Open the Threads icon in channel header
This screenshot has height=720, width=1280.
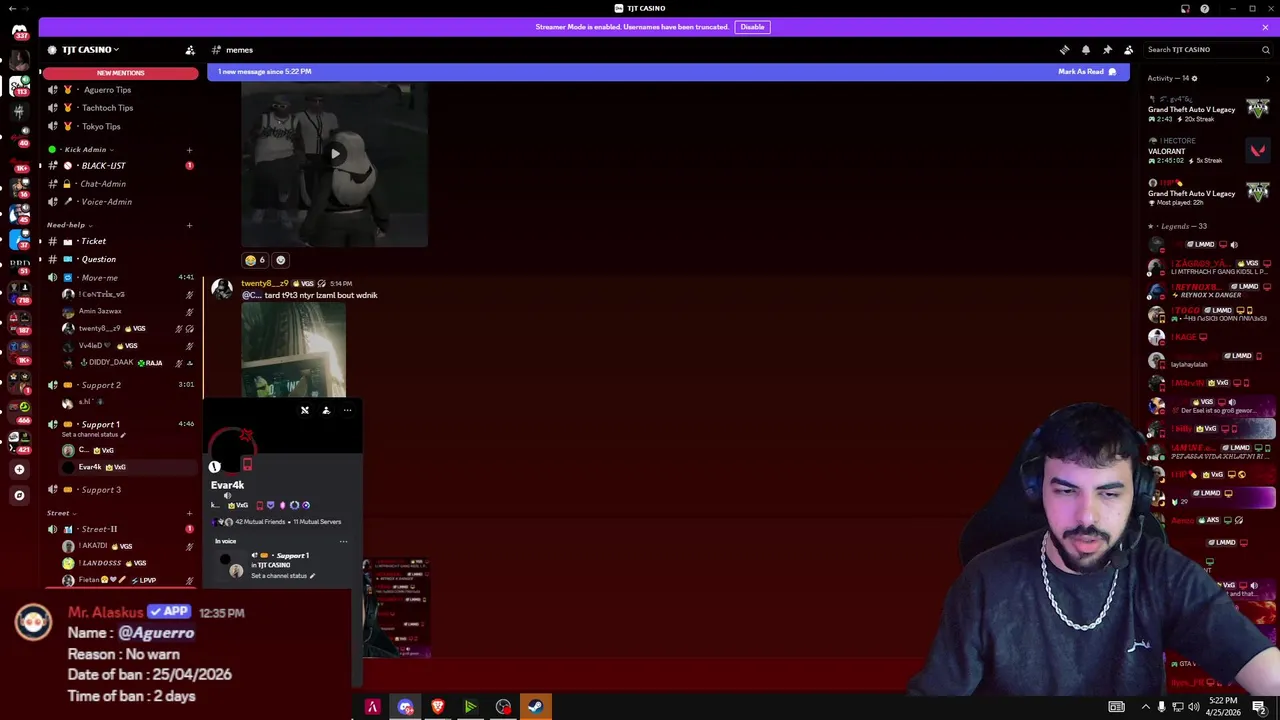(x=1064, y=50)
